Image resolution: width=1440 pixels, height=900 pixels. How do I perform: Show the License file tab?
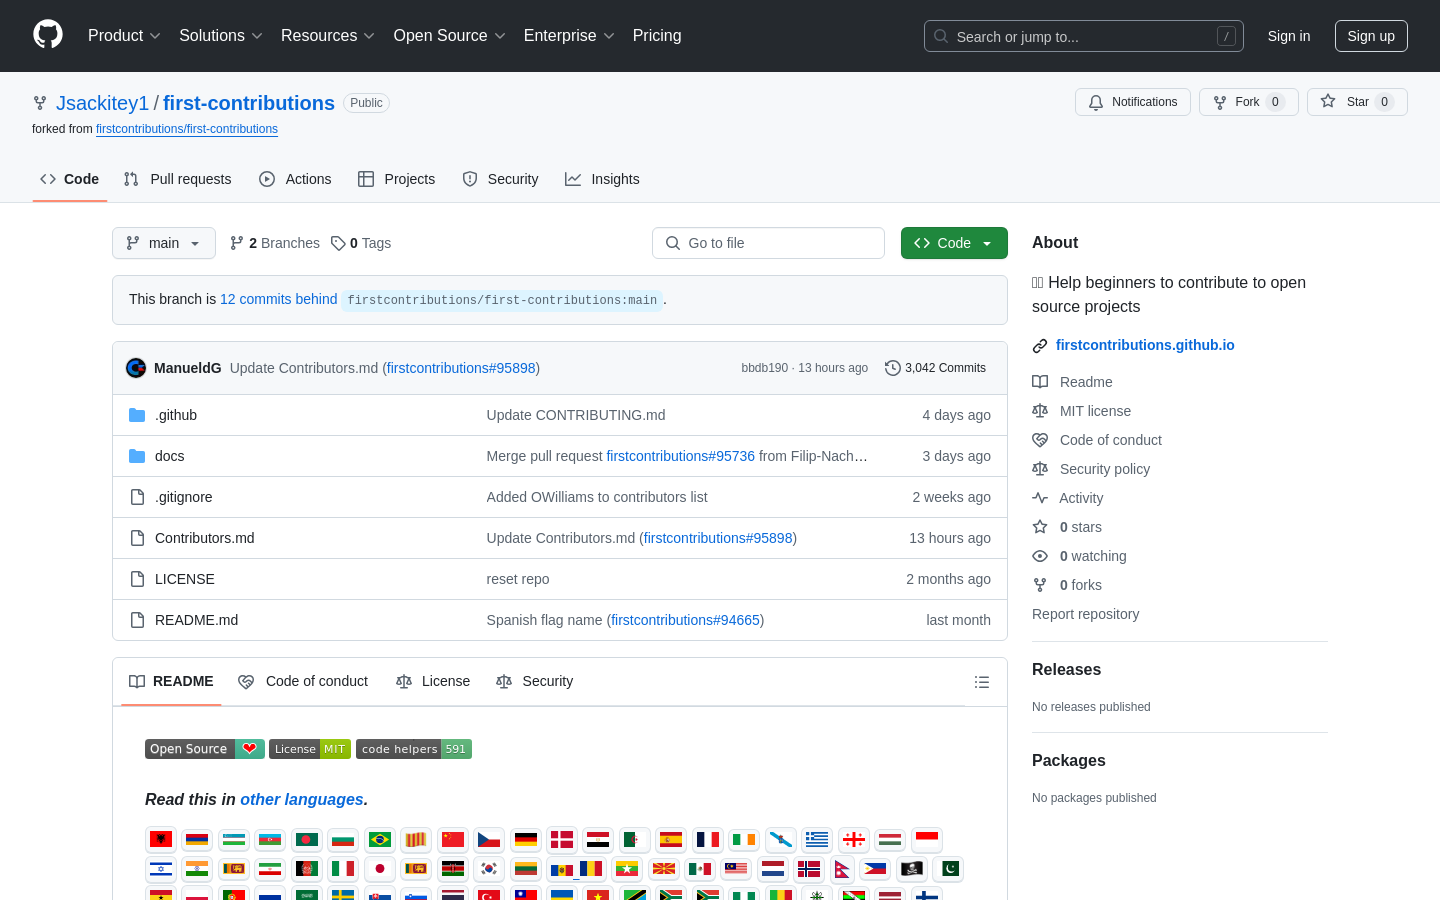[x=433, y=682]
